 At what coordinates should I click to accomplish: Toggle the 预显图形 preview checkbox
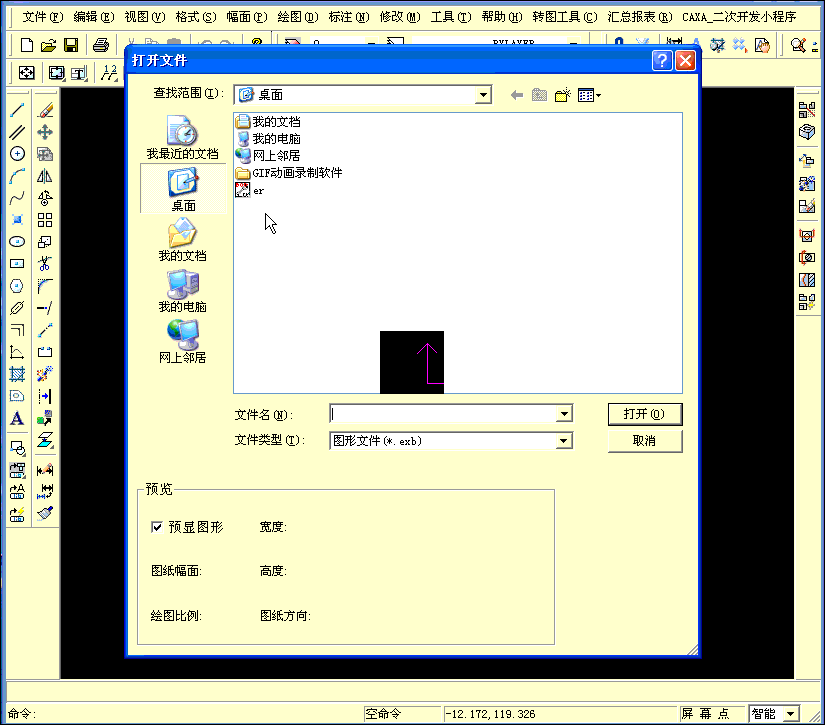pyautogui.click(x=157, y=527)
